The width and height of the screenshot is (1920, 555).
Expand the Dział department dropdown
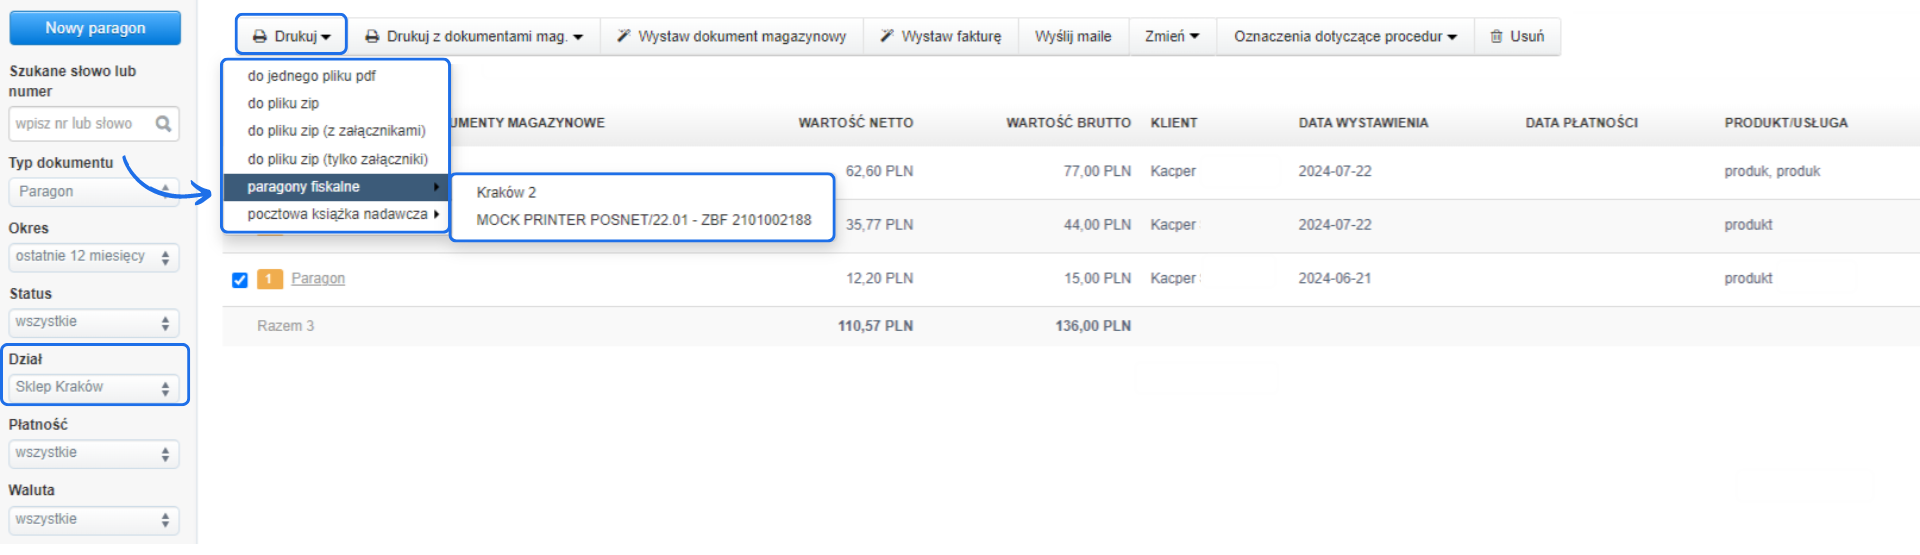click(93, 388)
